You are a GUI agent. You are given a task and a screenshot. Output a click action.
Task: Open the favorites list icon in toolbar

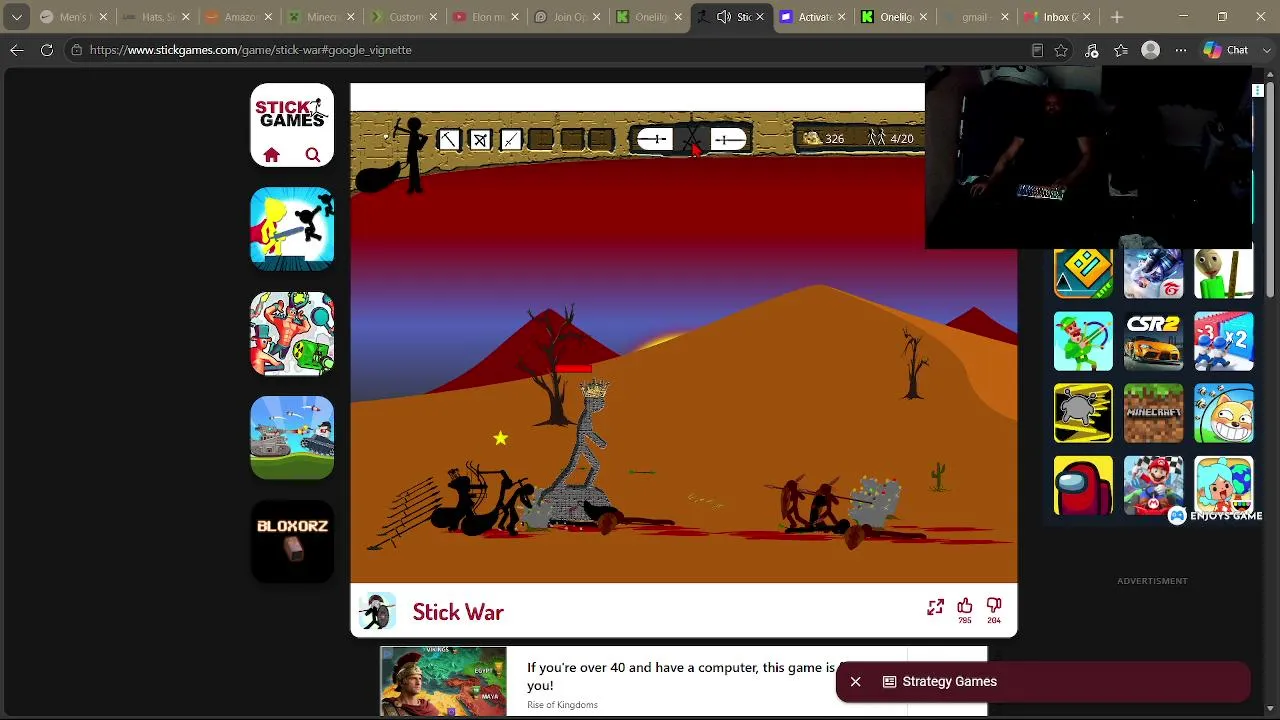1121,50
